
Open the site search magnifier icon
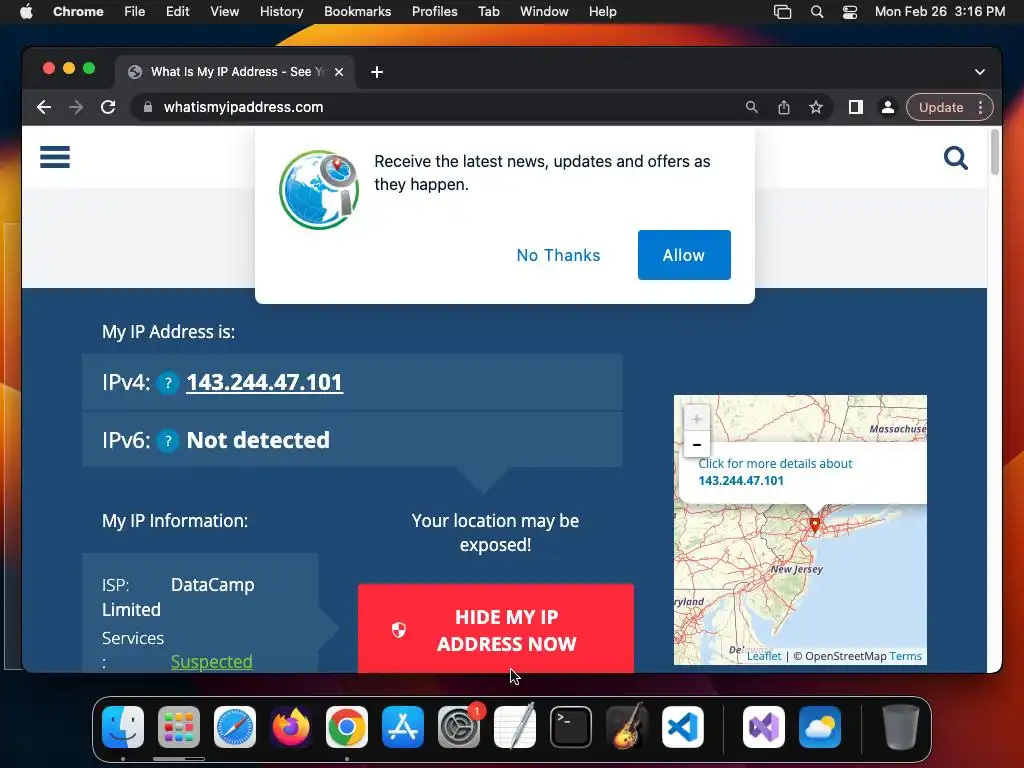pyautogui.click(x=955, y=157)
